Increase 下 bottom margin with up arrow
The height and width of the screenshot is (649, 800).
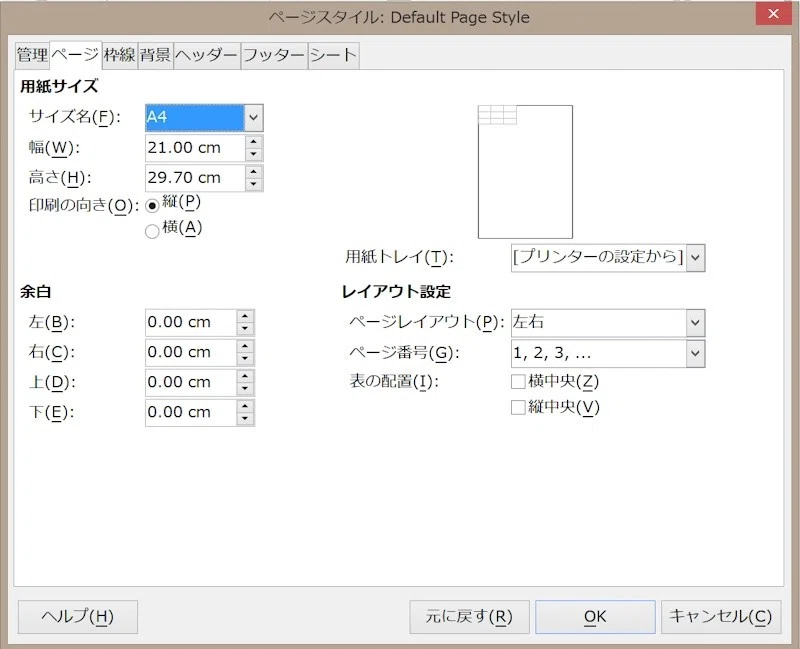click(245, 406)
